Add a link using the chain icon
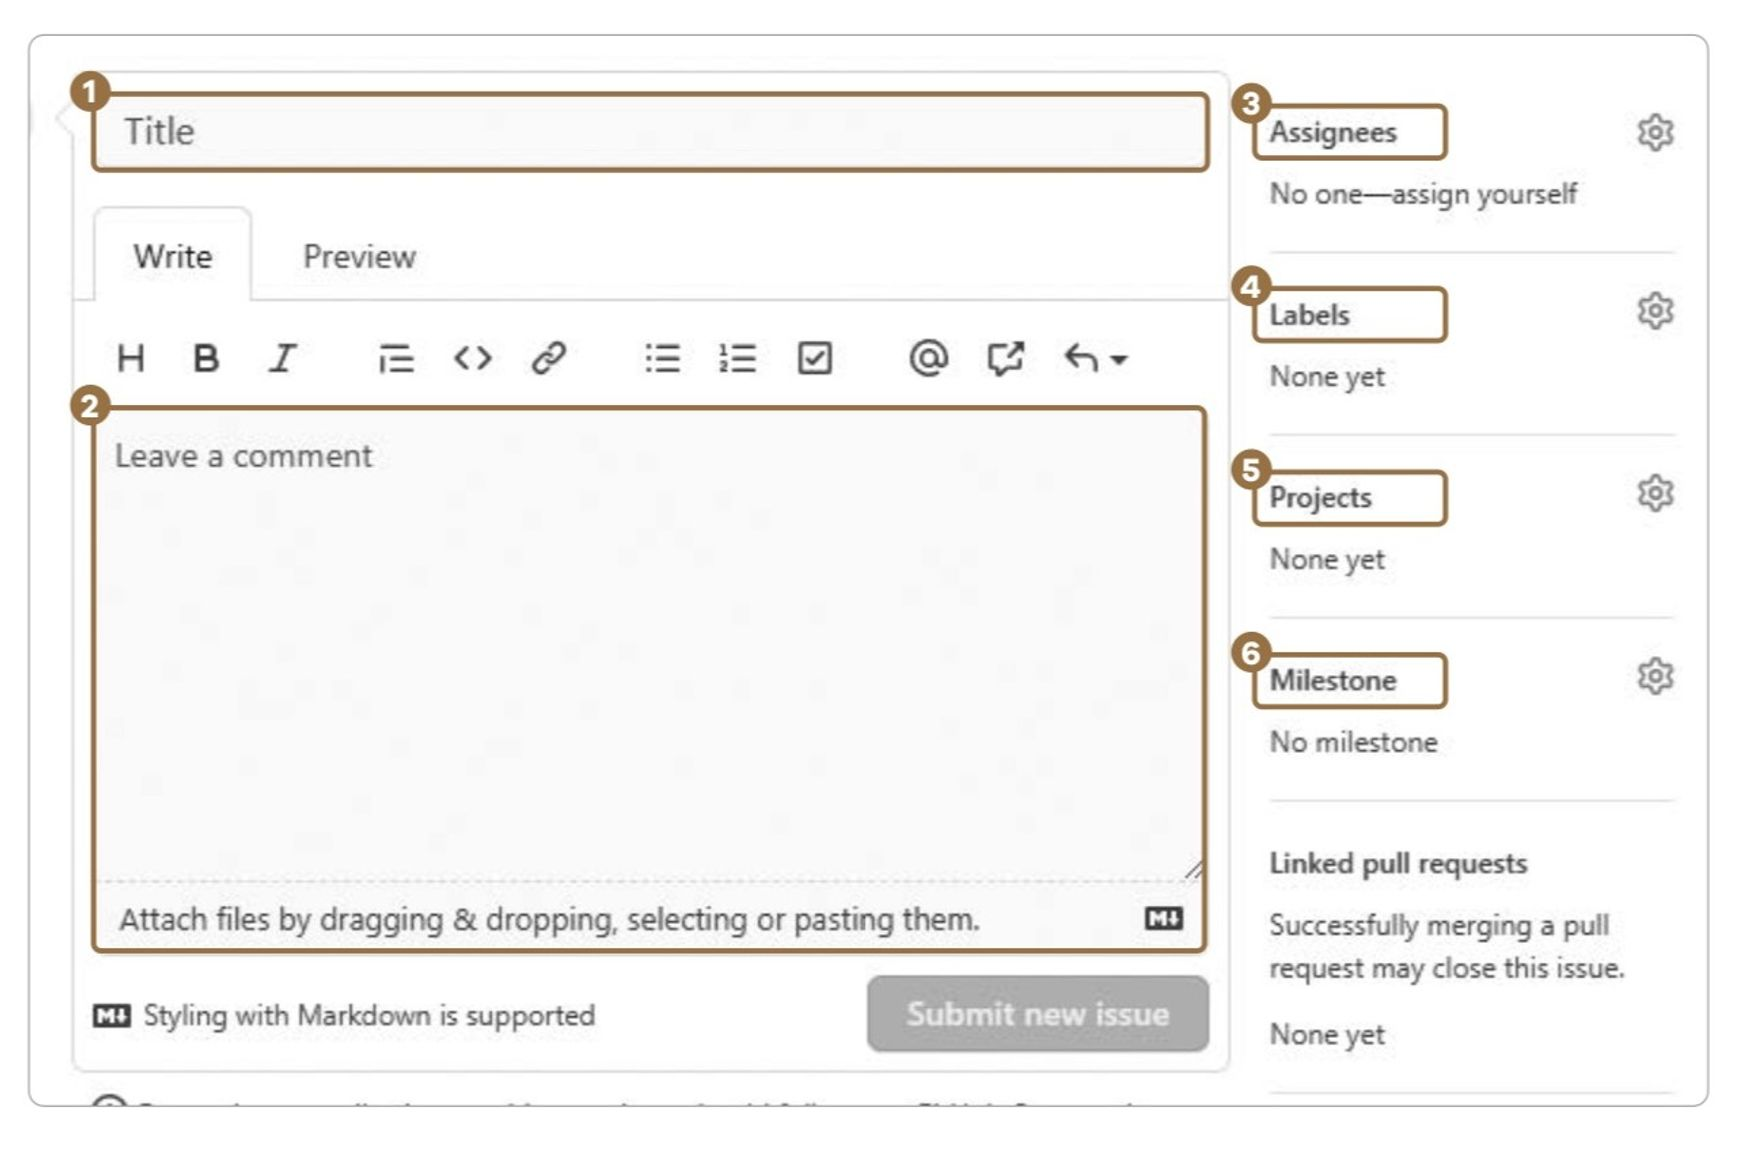Image resolution: width=1750 pixels, height=1157 pixels. [x=549, y=358]
